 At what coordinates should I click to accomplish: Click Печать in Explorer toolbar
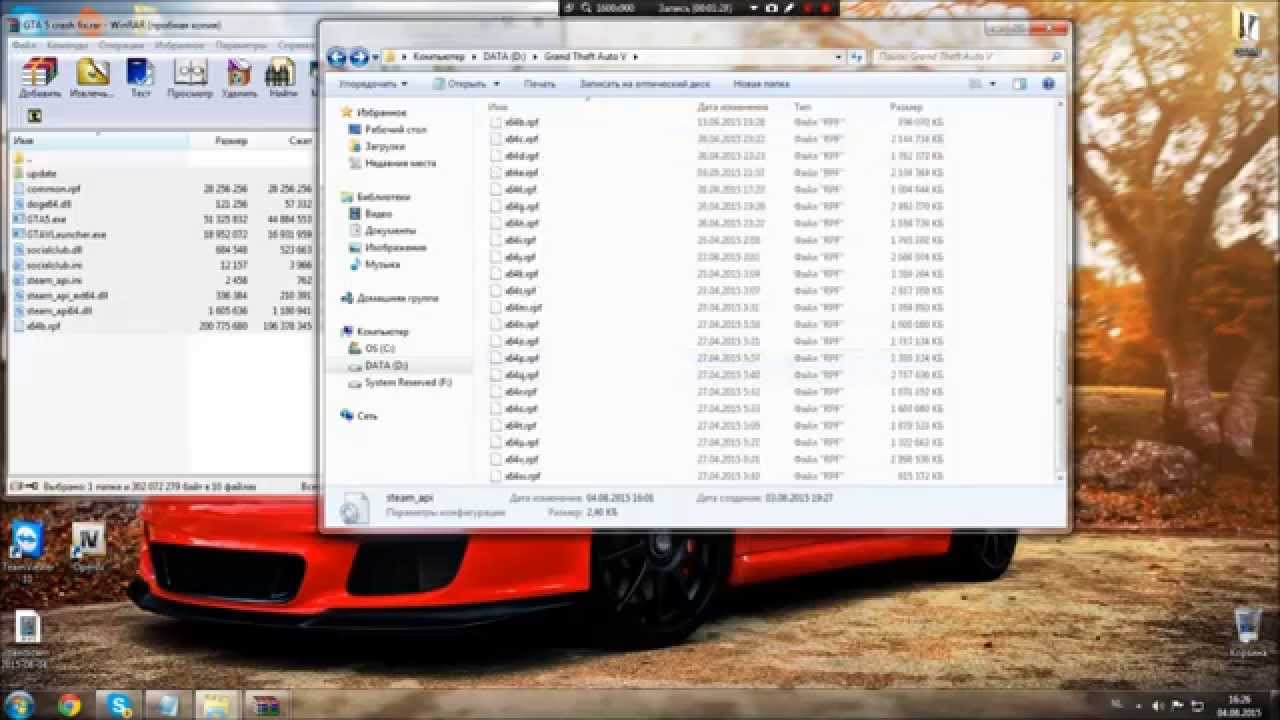pyautogui.click(x=539, y=85)
